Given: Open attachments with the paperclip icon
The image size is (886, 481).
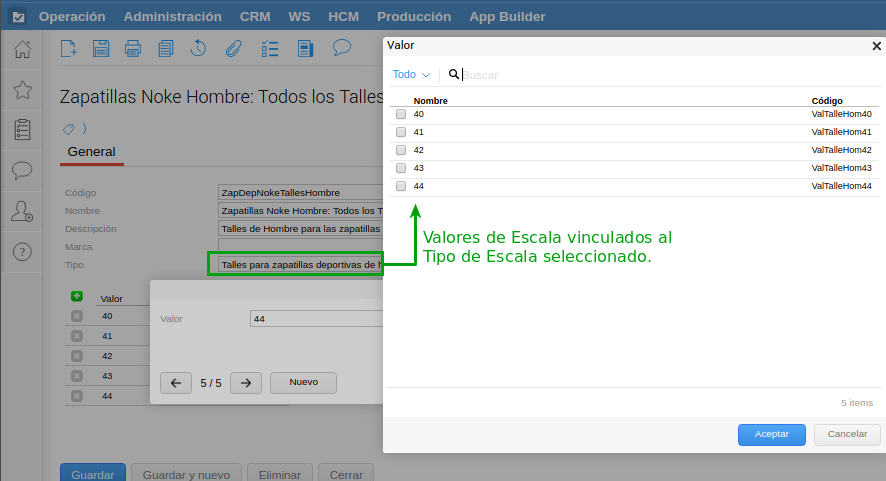Looking at the screenshot, I should pos(233,48).
